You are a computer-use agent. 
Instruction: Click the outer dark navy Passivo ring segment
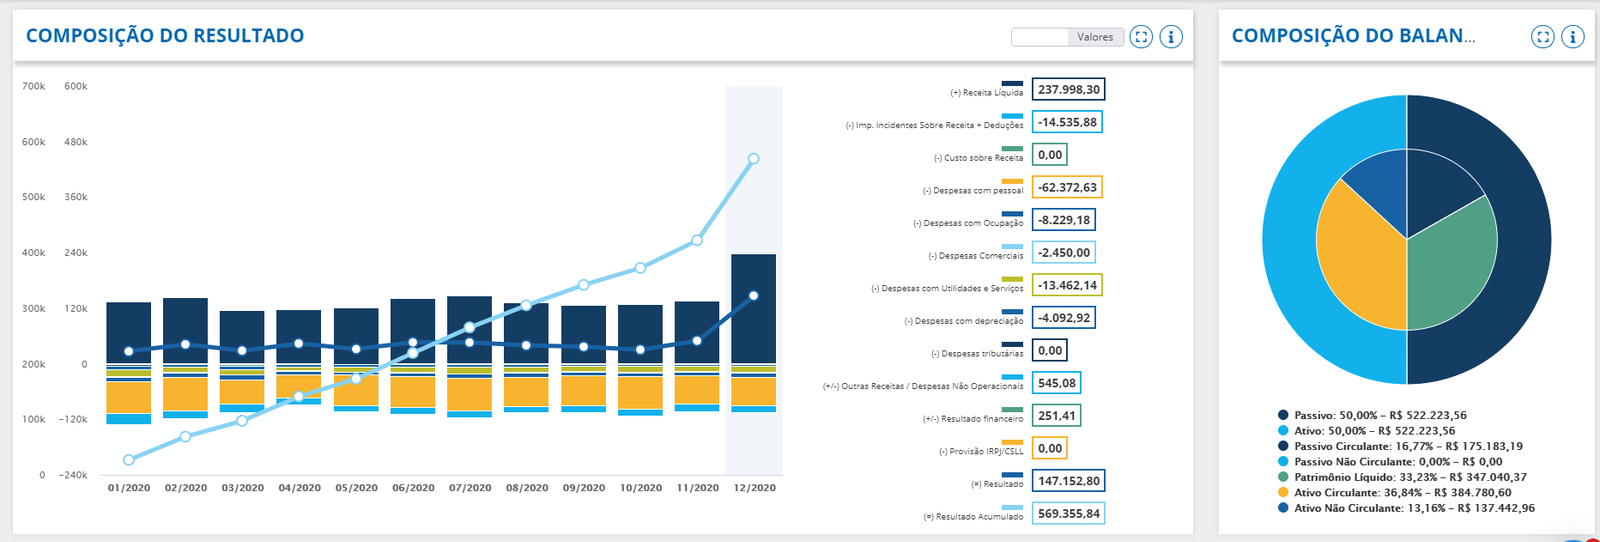1525,240
